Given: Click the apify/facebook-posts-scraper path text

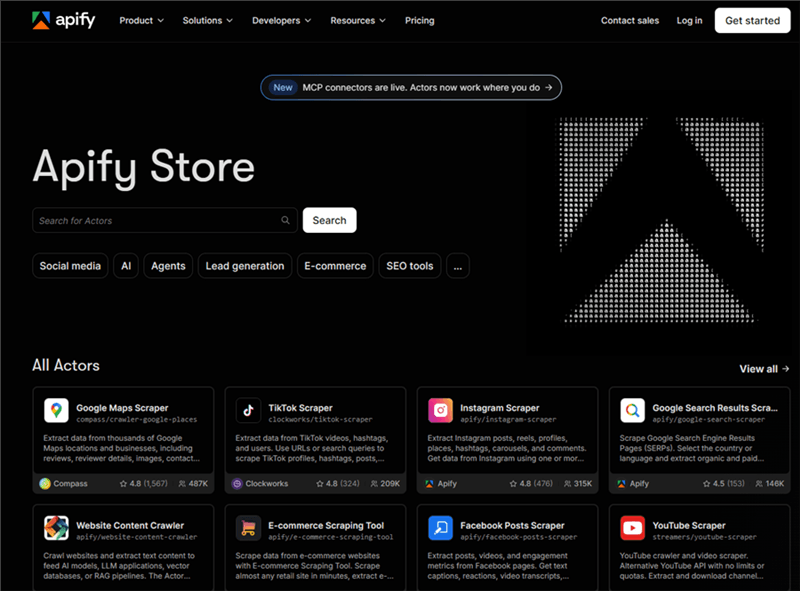Looking at the screenshot, I should coord(519,537).
